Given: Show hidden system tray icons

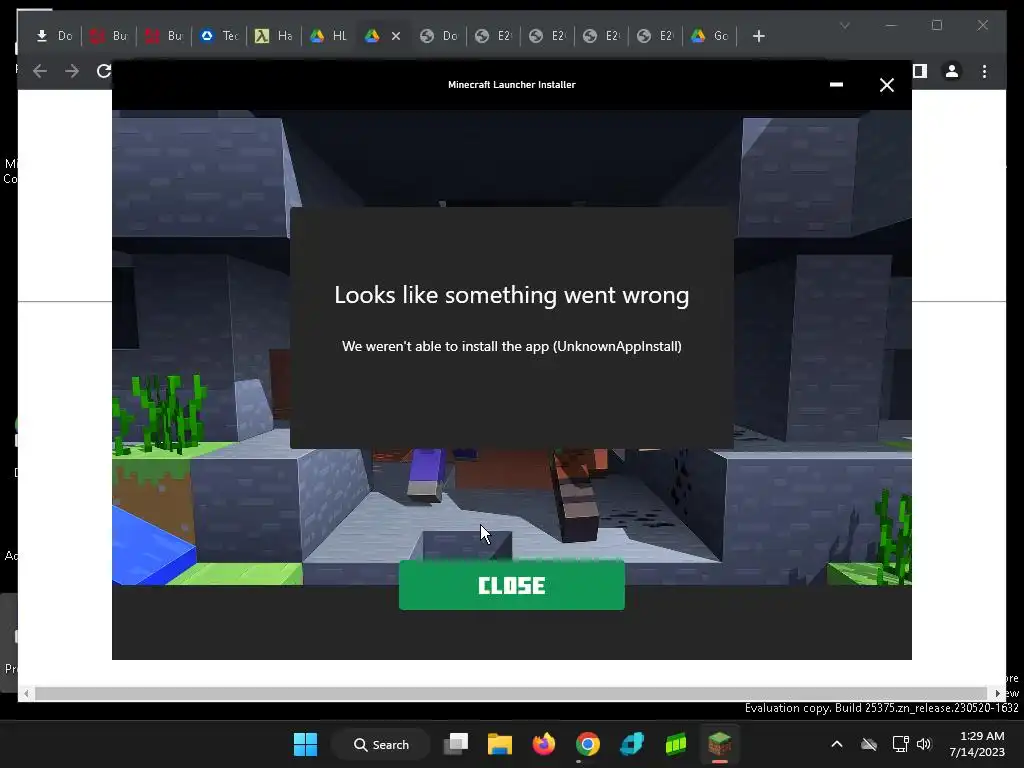Looking at the screenshot, I should 837,744.
